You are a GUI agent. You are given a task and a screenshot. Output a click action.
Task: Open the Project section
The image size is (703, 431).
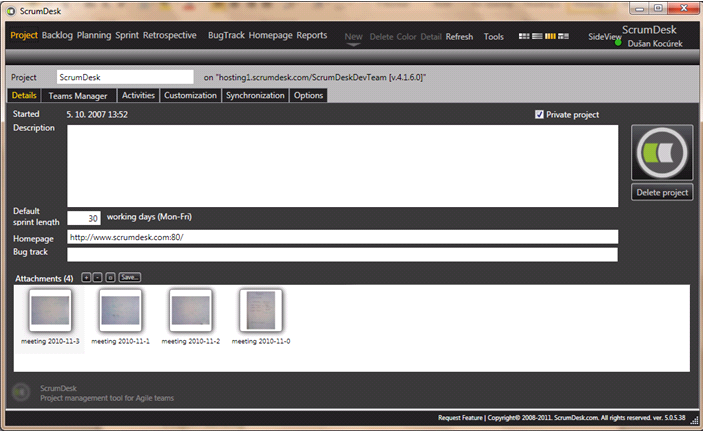click(24, 35)
